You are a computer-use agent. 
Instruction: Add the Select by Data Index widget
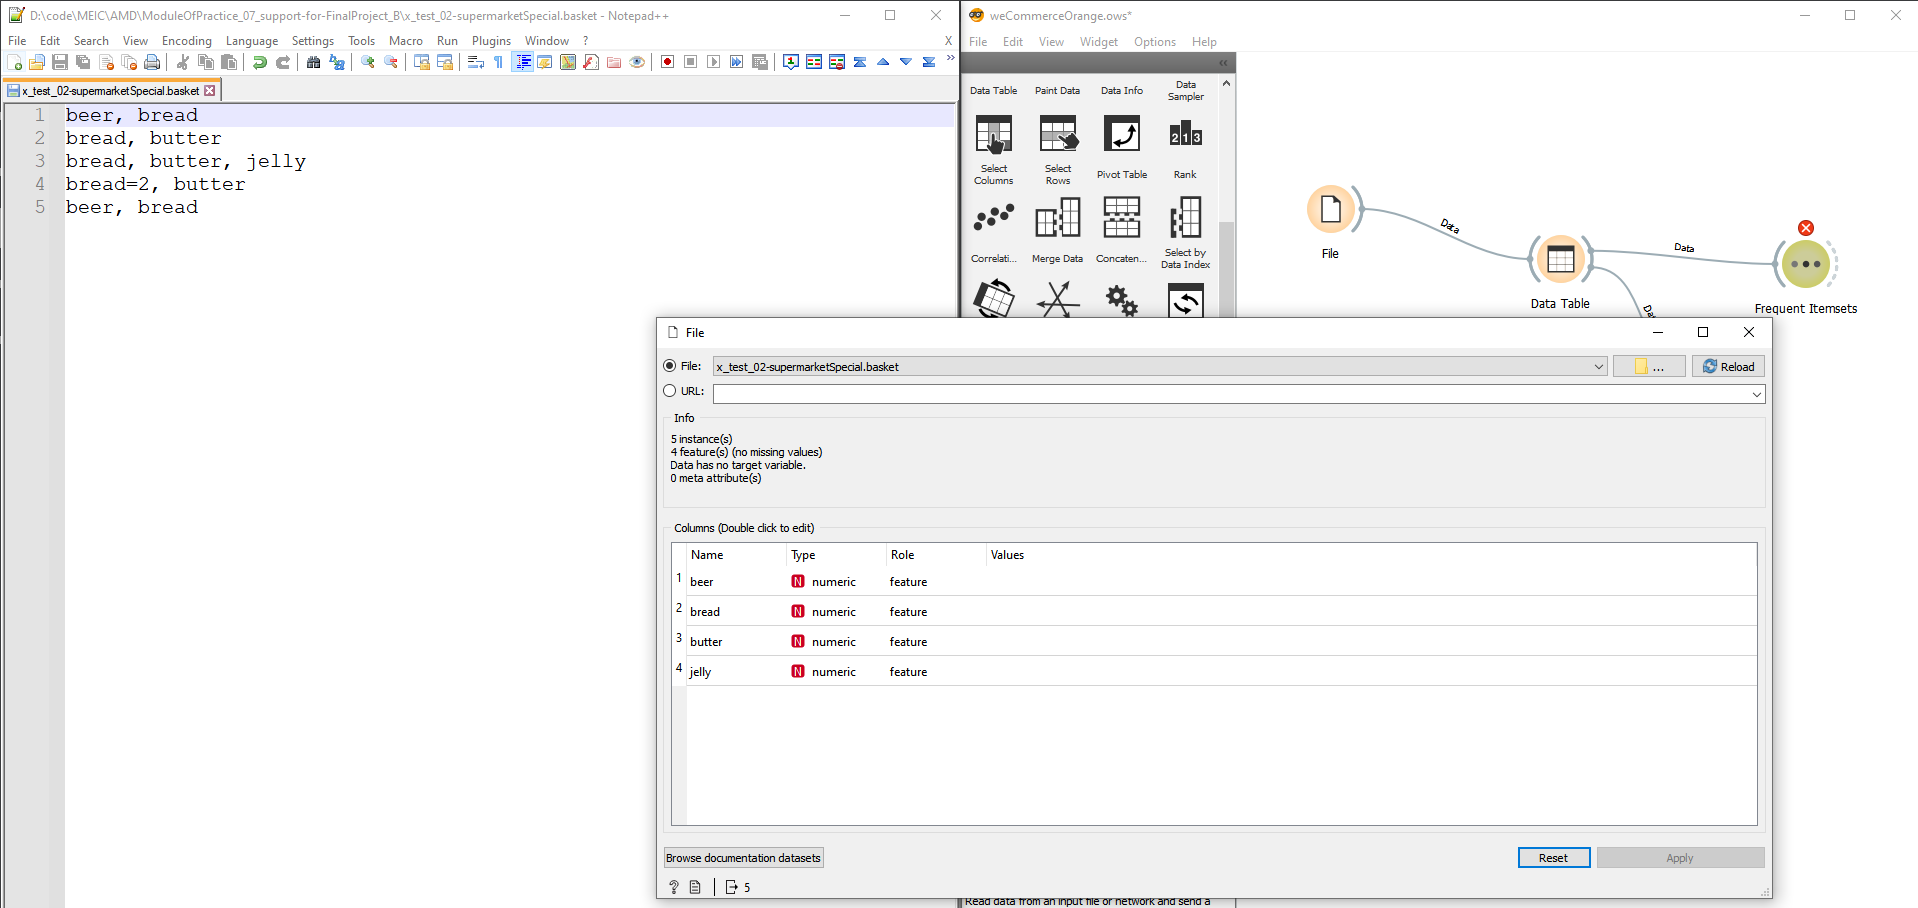[x=1186, y=234]
